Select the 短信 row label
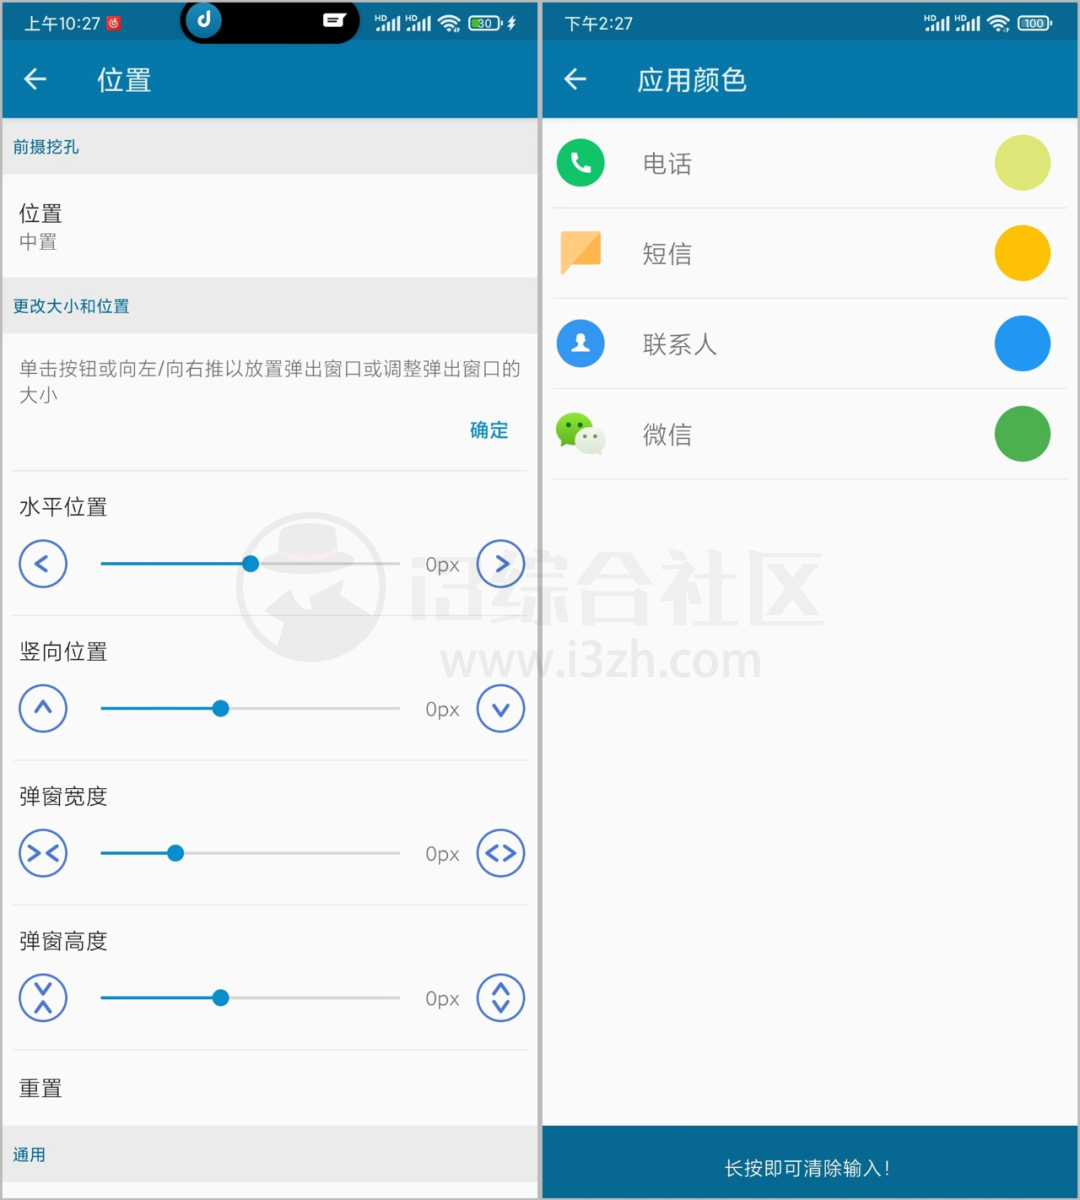 click(667, 254)
